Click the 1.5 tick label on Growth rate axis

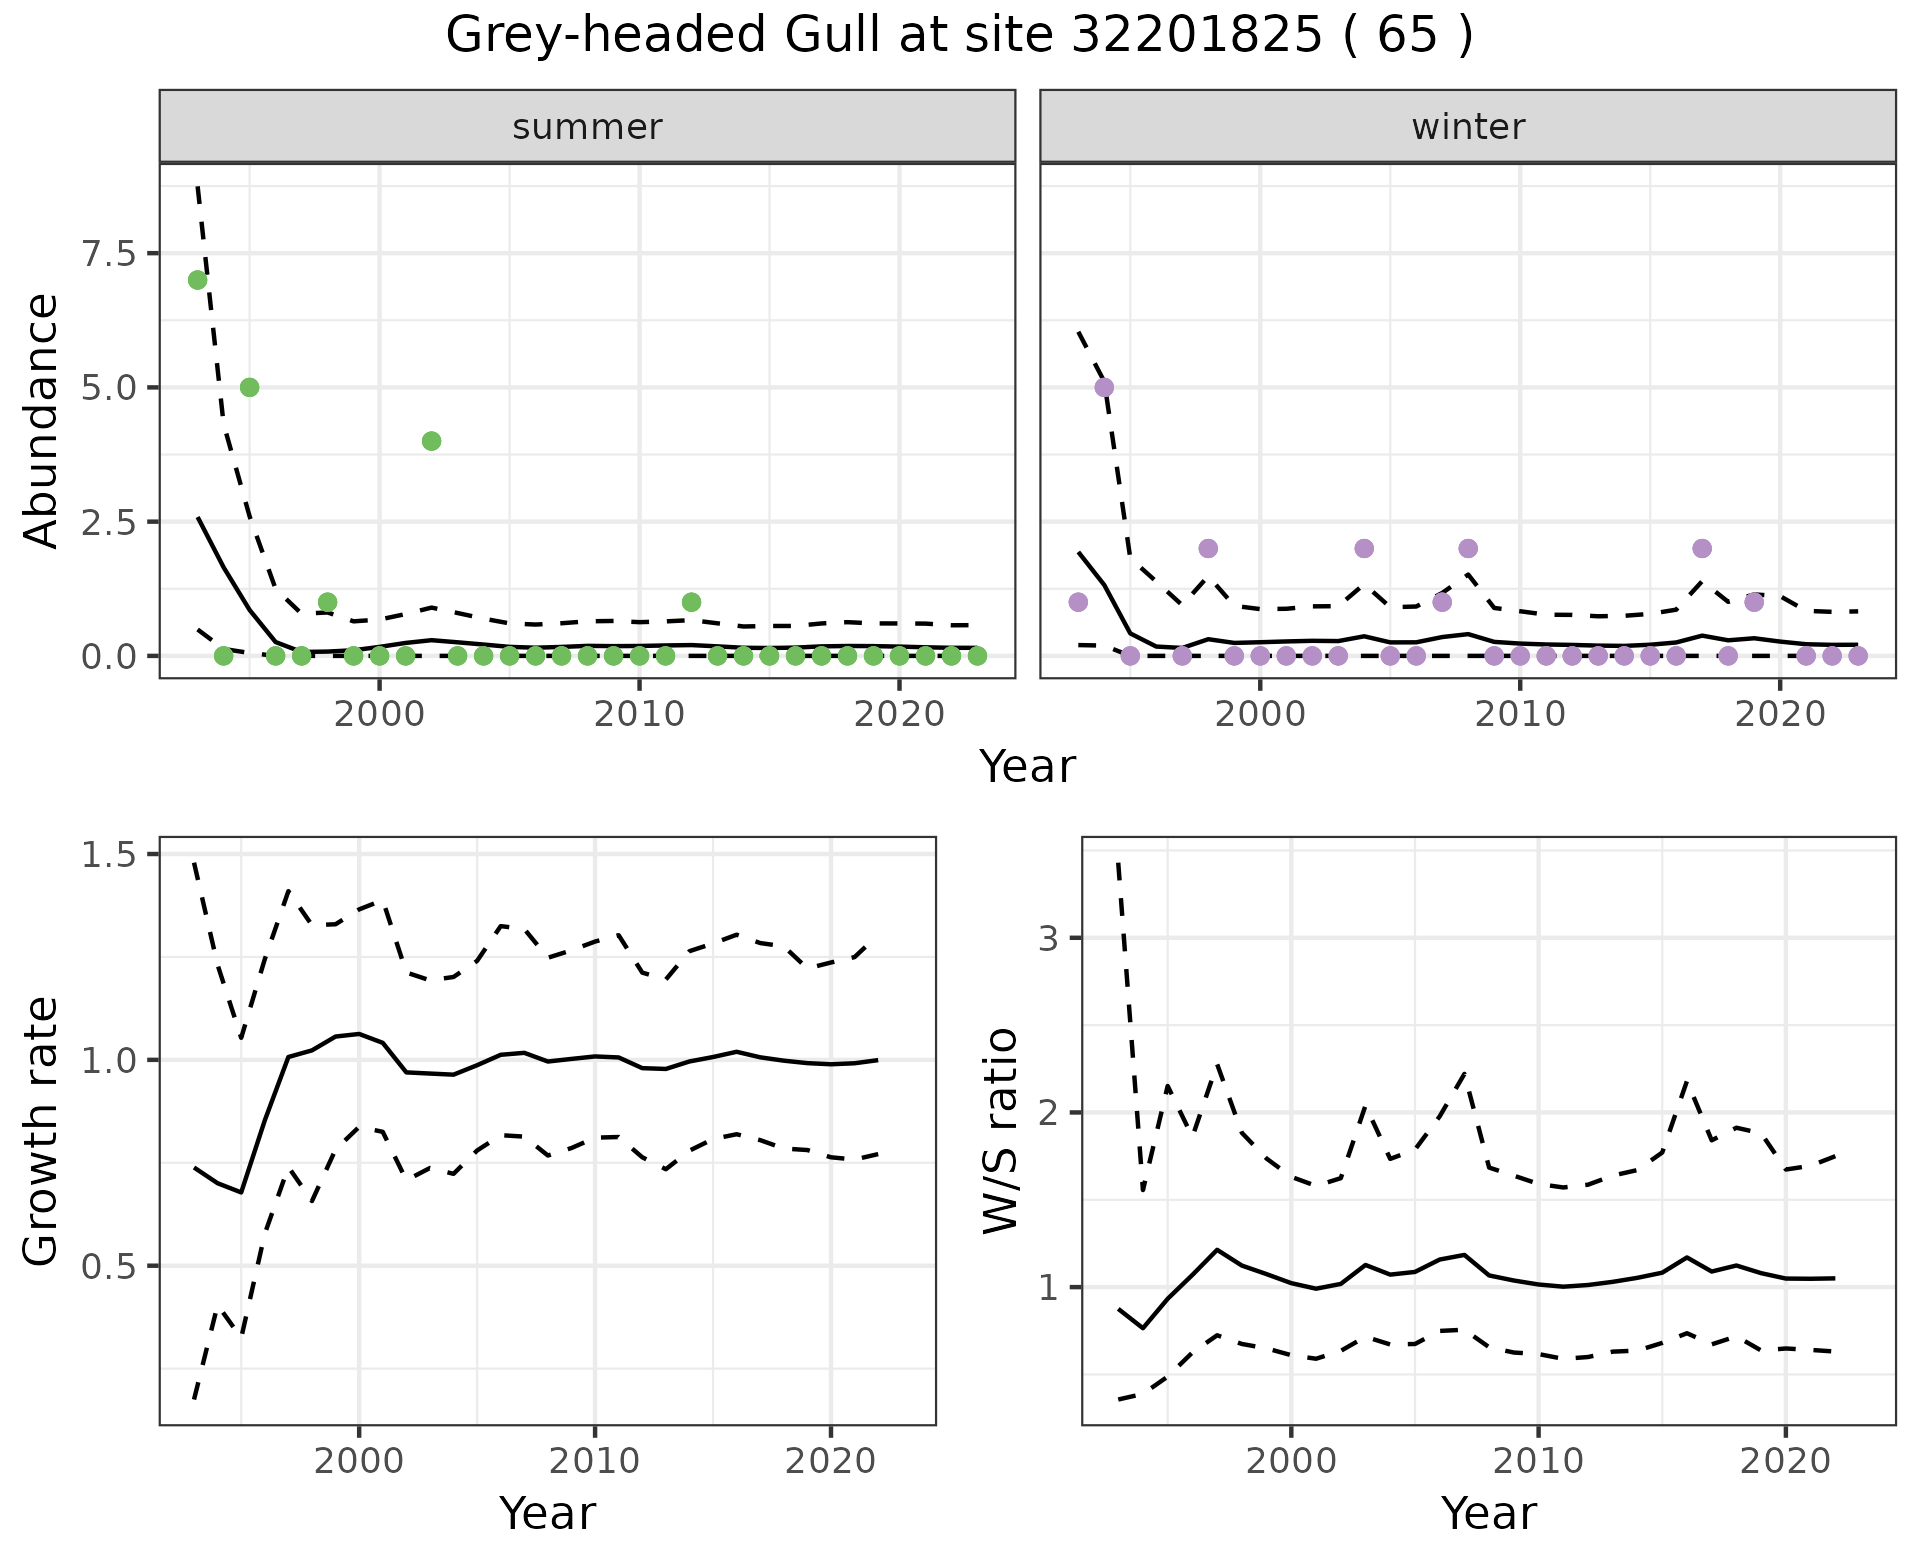point(108,855)
